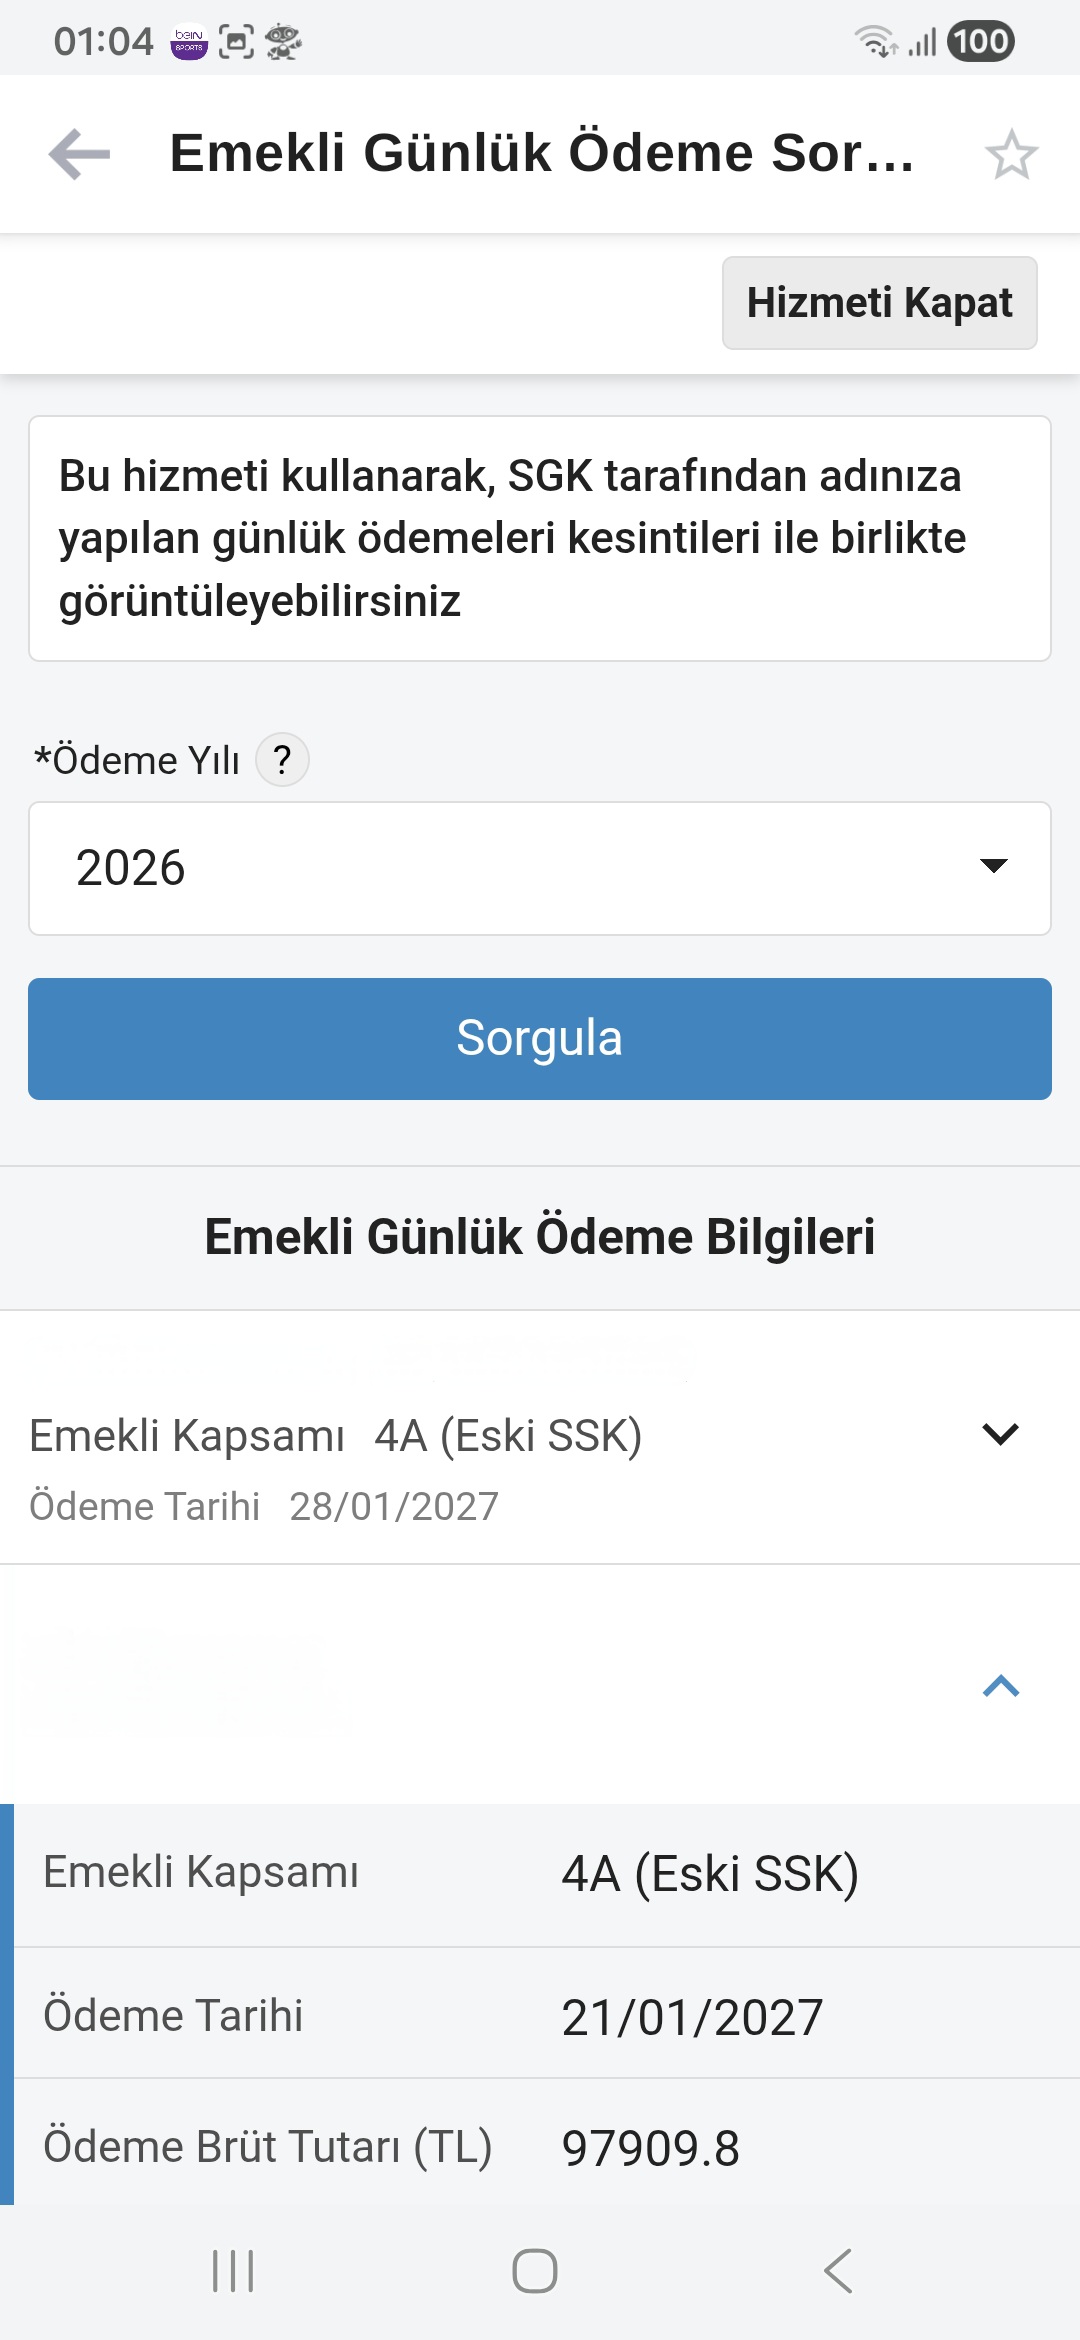Click the Hizmeti Kapat button
This screenshot has height=2340, width=1080.
pos(879,303)
